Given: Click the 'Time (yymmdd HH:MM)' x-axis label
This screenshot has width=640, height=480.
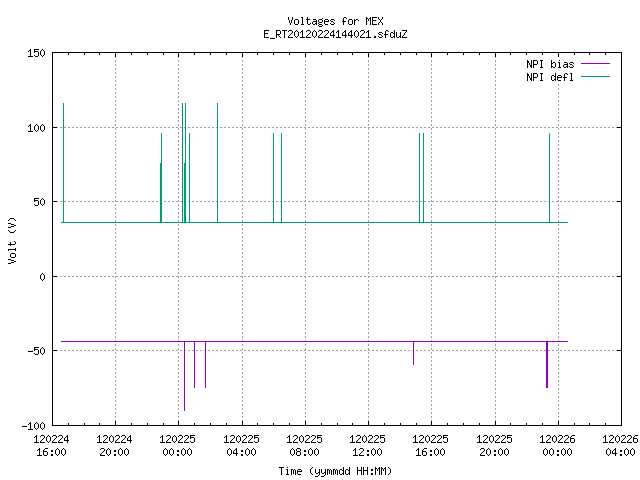Looking at the screenshot, I should tap(335, 471).
